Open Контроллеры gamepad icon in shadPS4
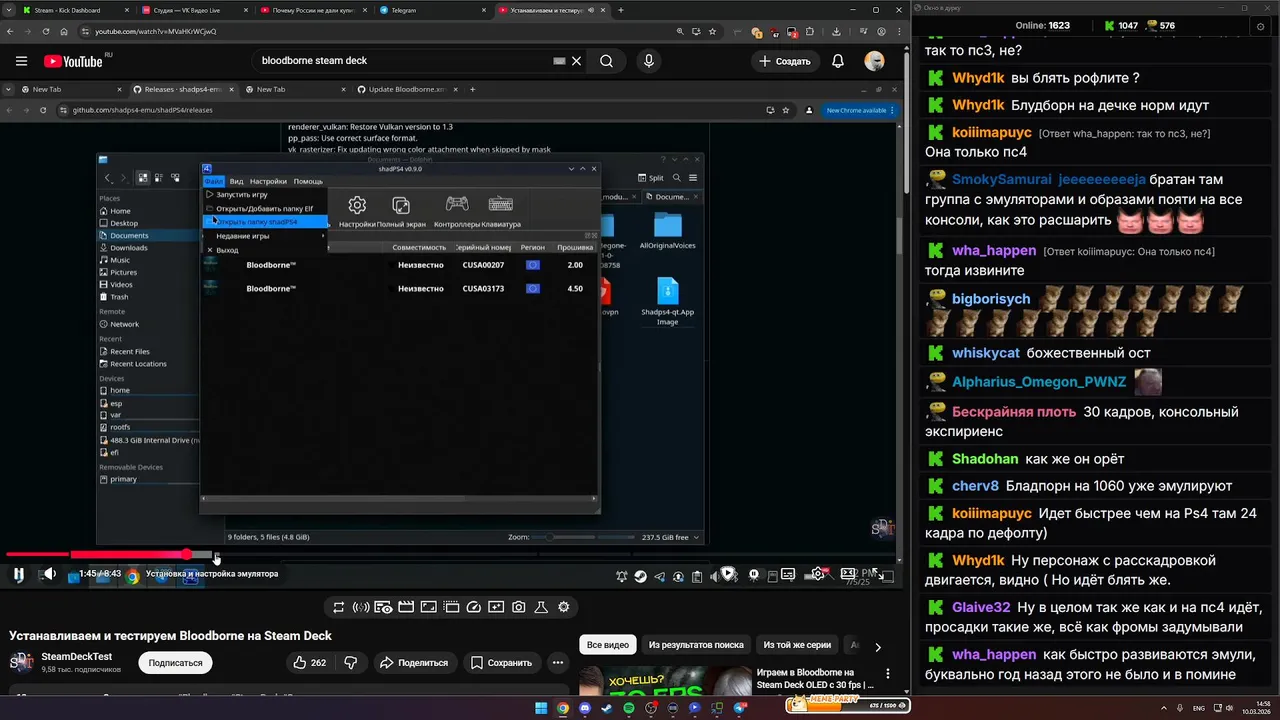1280x720 pixels. point(457,204)
